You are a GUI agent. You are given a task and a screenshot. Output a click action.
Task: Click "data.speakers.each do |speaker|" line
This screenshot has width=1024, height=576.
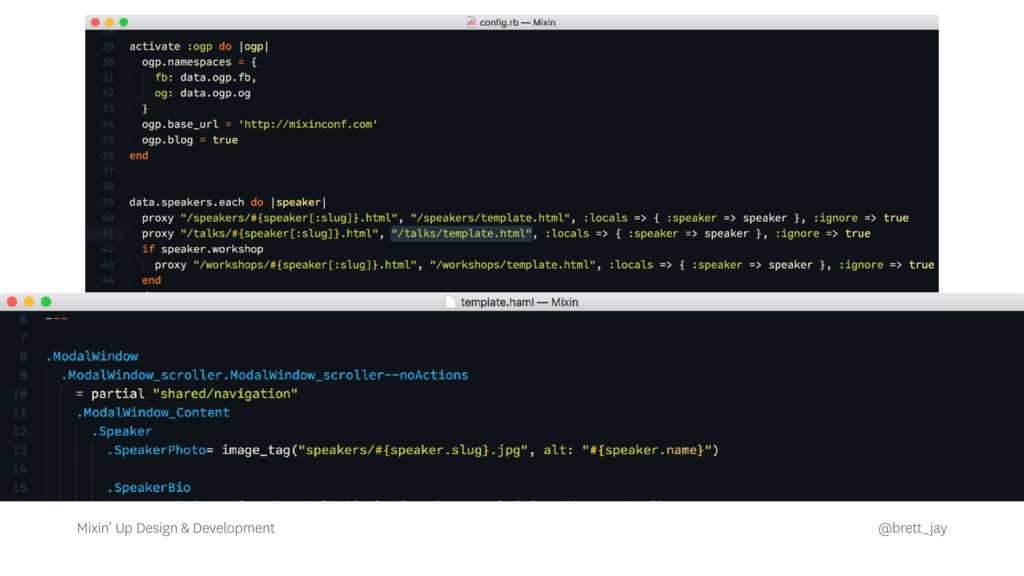tap(227, 202)
